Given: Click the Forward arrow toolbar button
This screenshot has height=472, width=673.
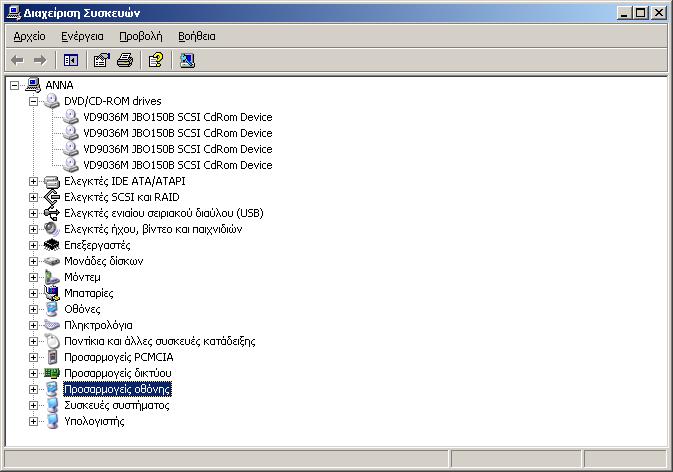Looking at the screenshot, I should point(40,60).
